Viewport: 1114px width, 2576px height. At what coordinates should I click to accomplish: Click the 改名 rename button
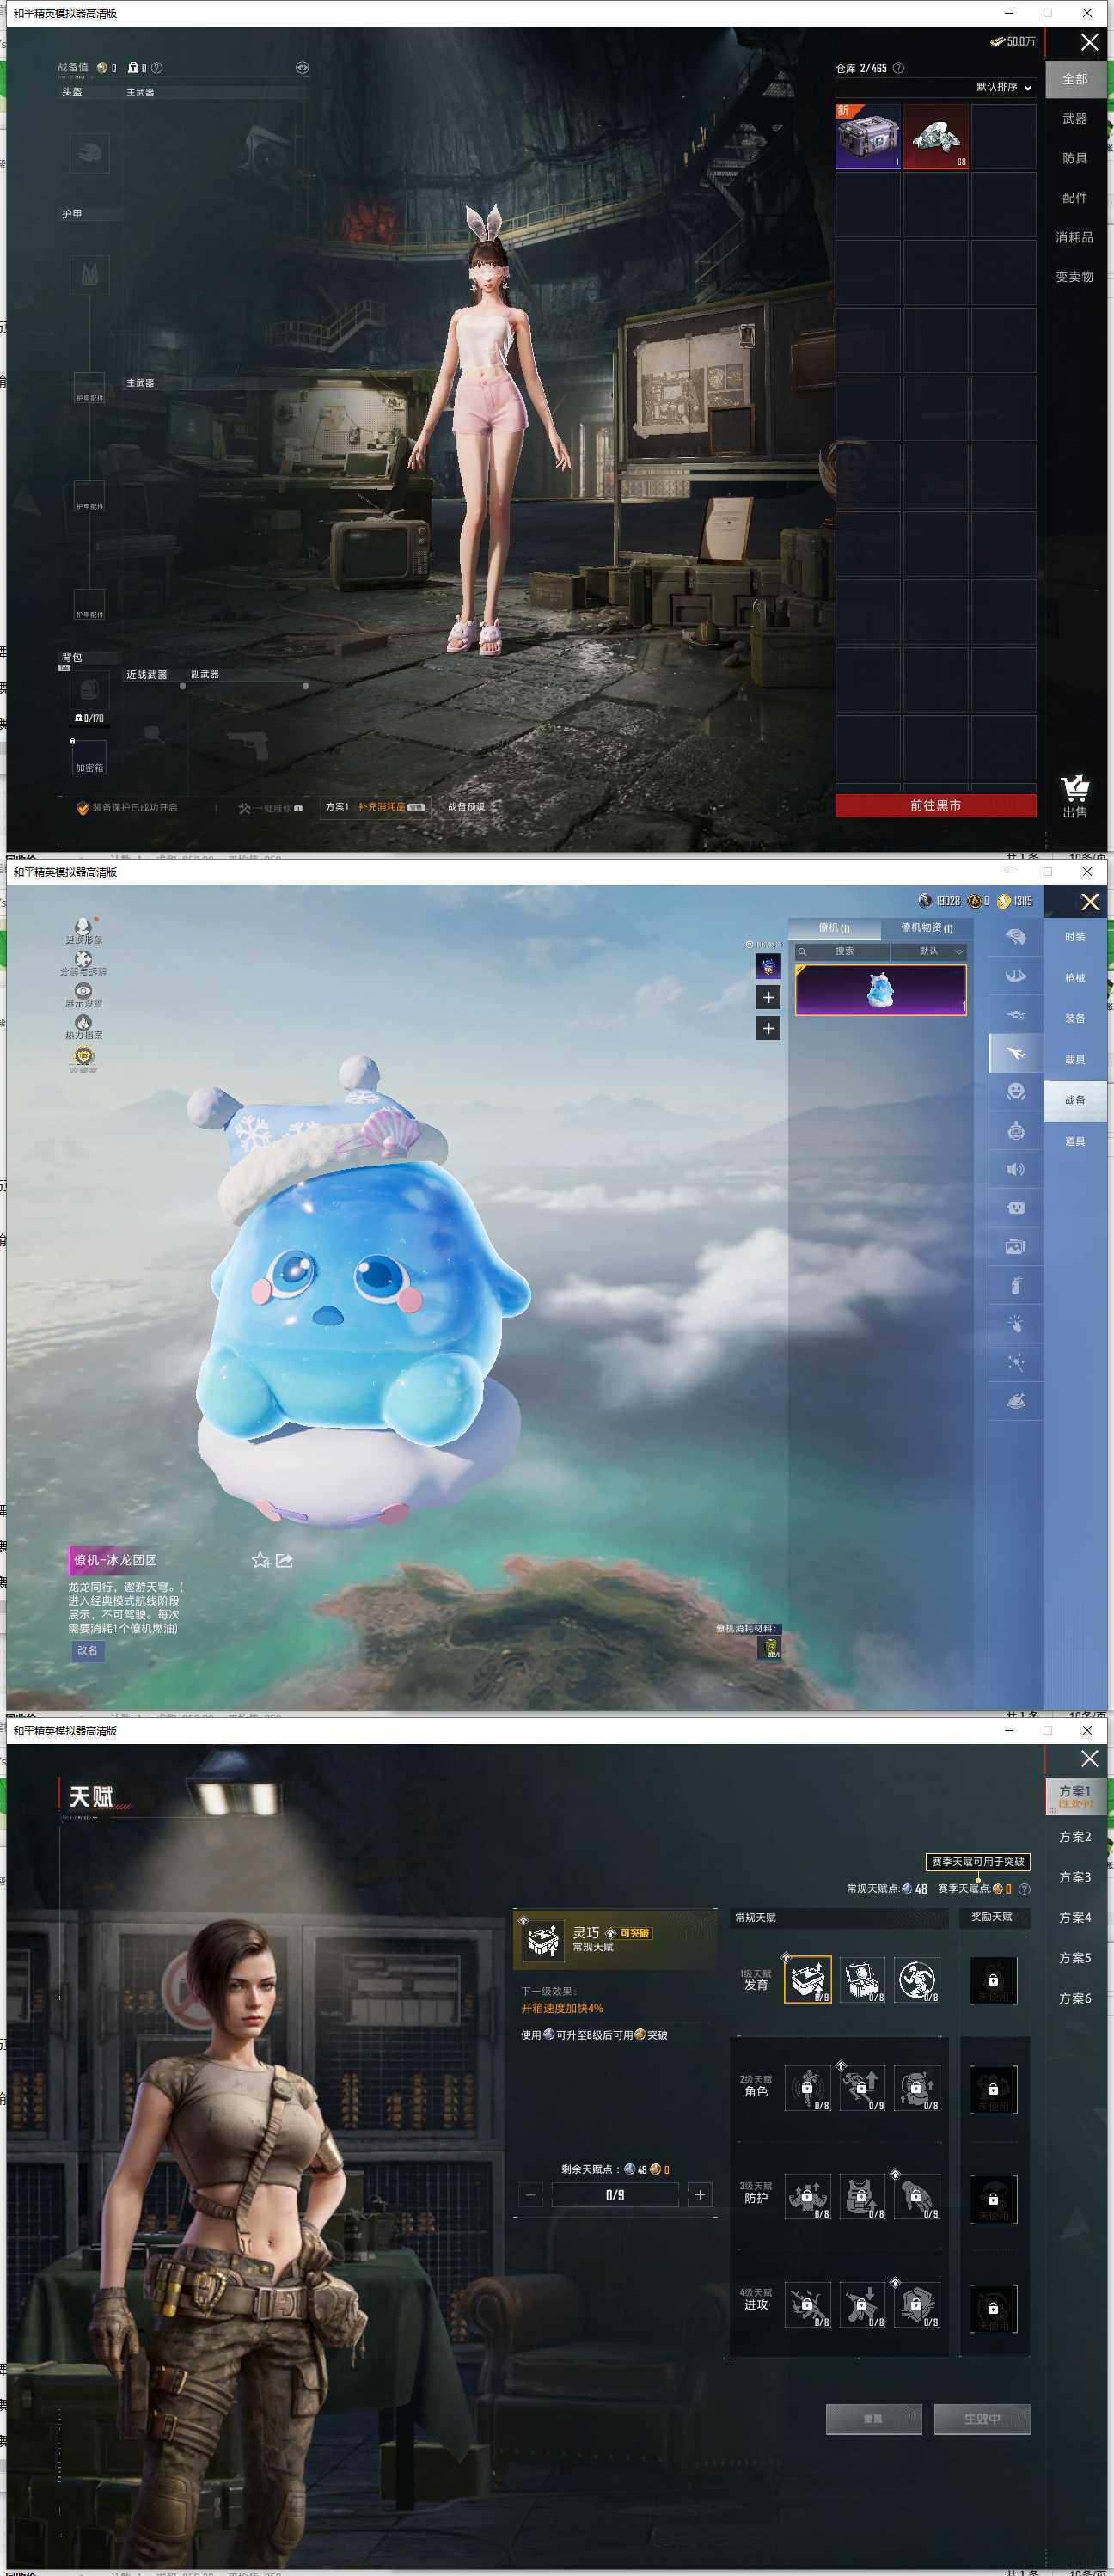click(88, 1651)
